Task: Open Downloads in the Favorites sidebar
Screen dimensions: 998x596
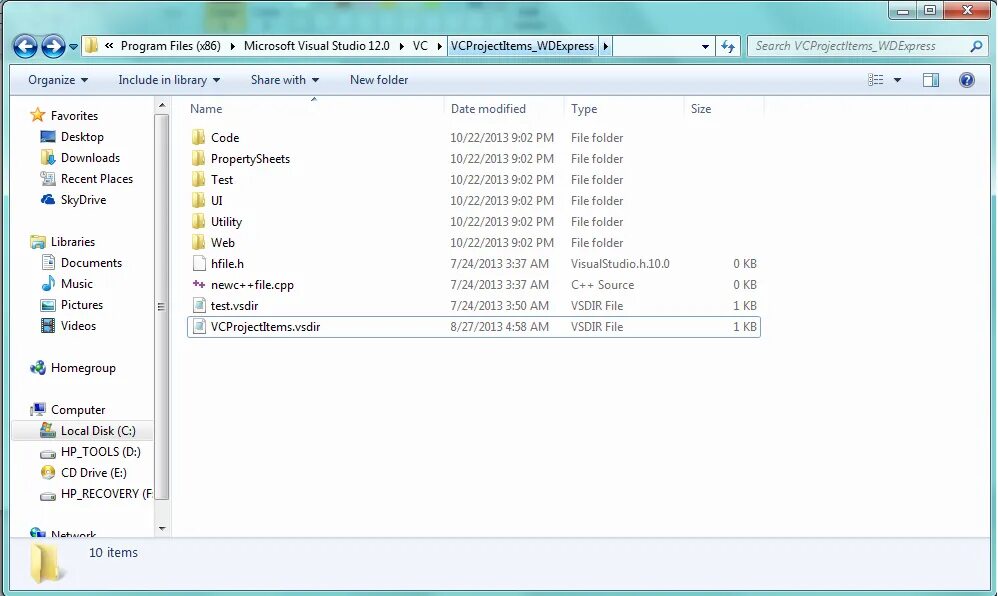Action: 90,158
